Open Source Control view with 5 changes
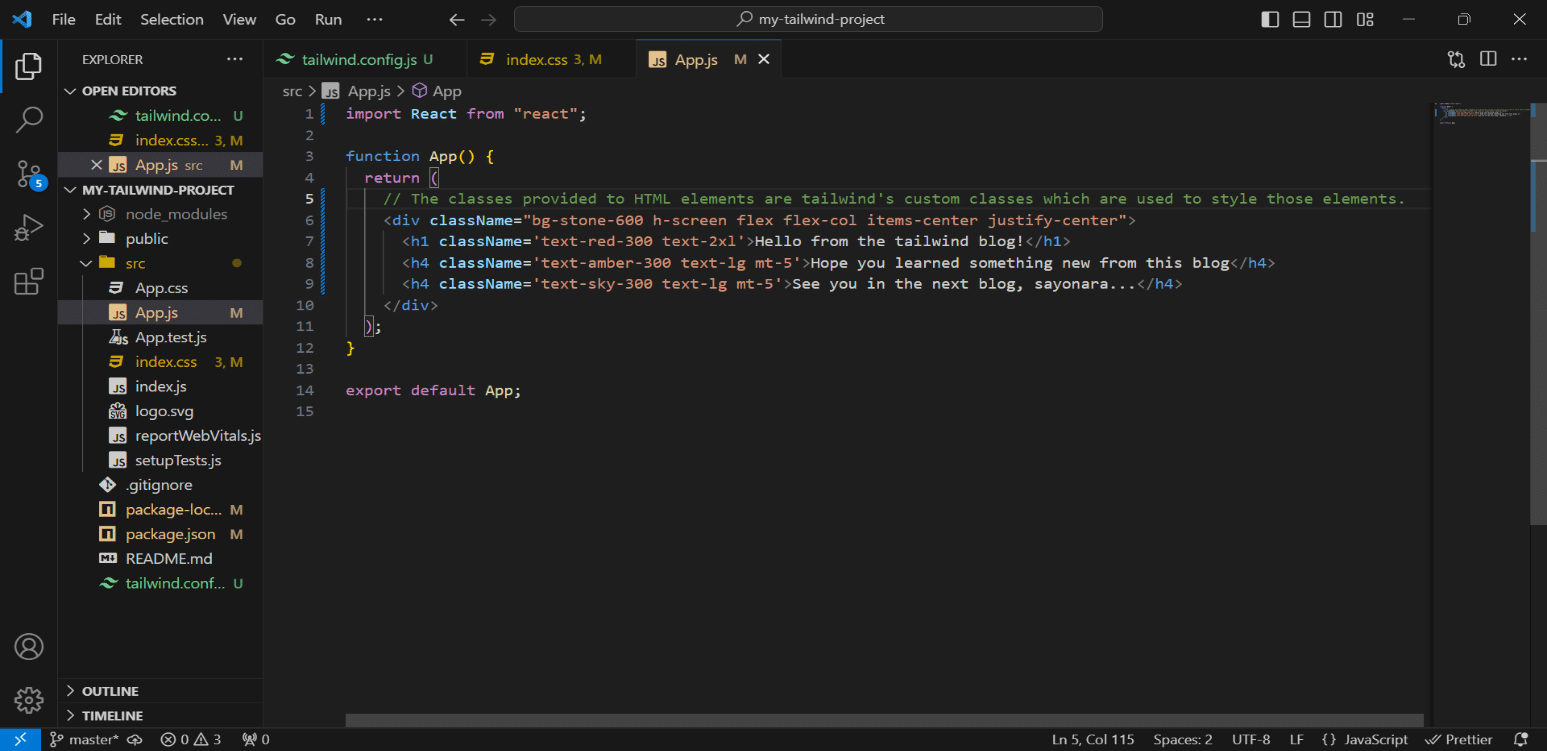 29,175
